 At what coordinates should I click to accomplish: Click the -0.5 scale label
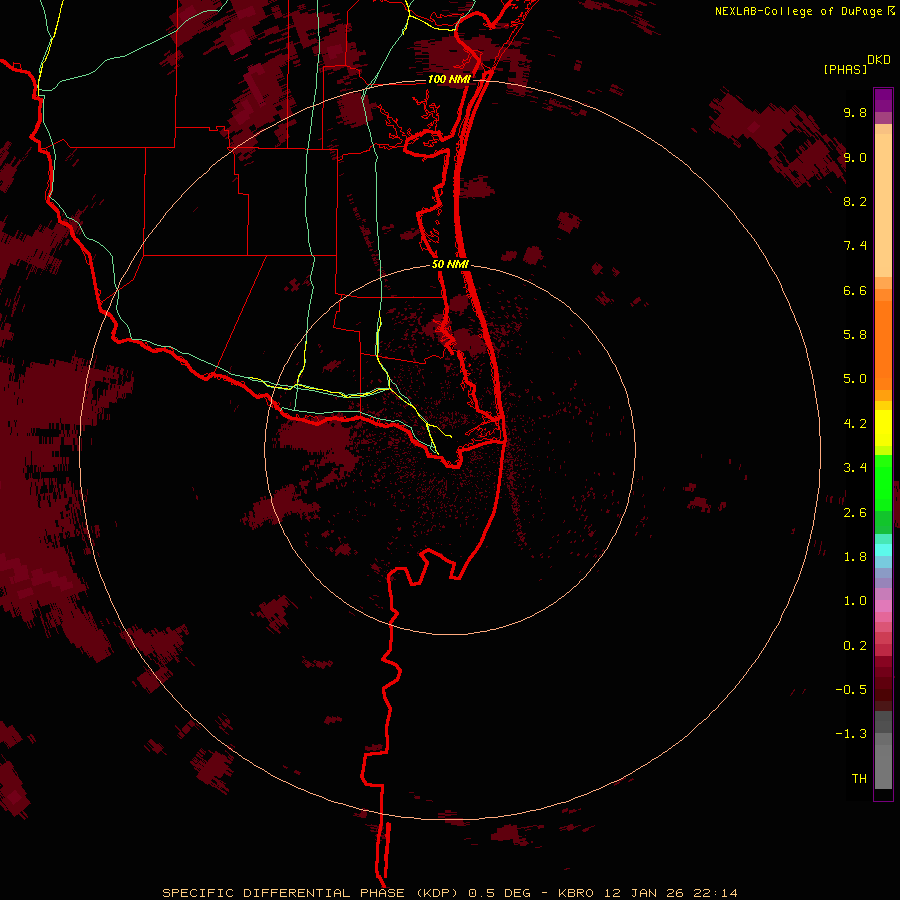851,690
